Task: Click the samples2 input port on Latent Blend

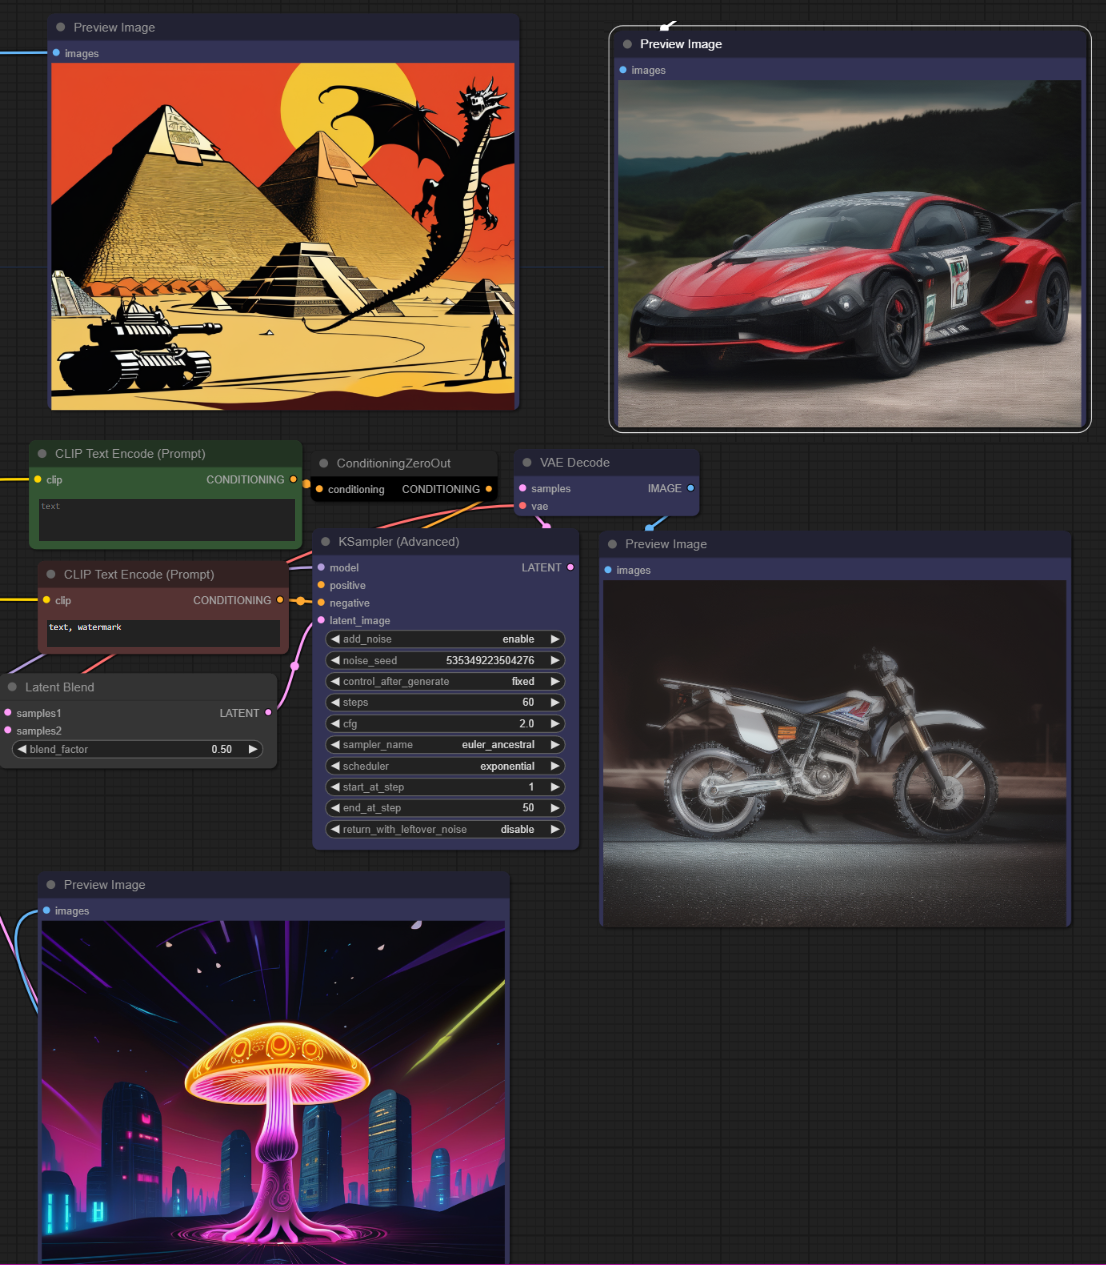Action: coord(9,731)
